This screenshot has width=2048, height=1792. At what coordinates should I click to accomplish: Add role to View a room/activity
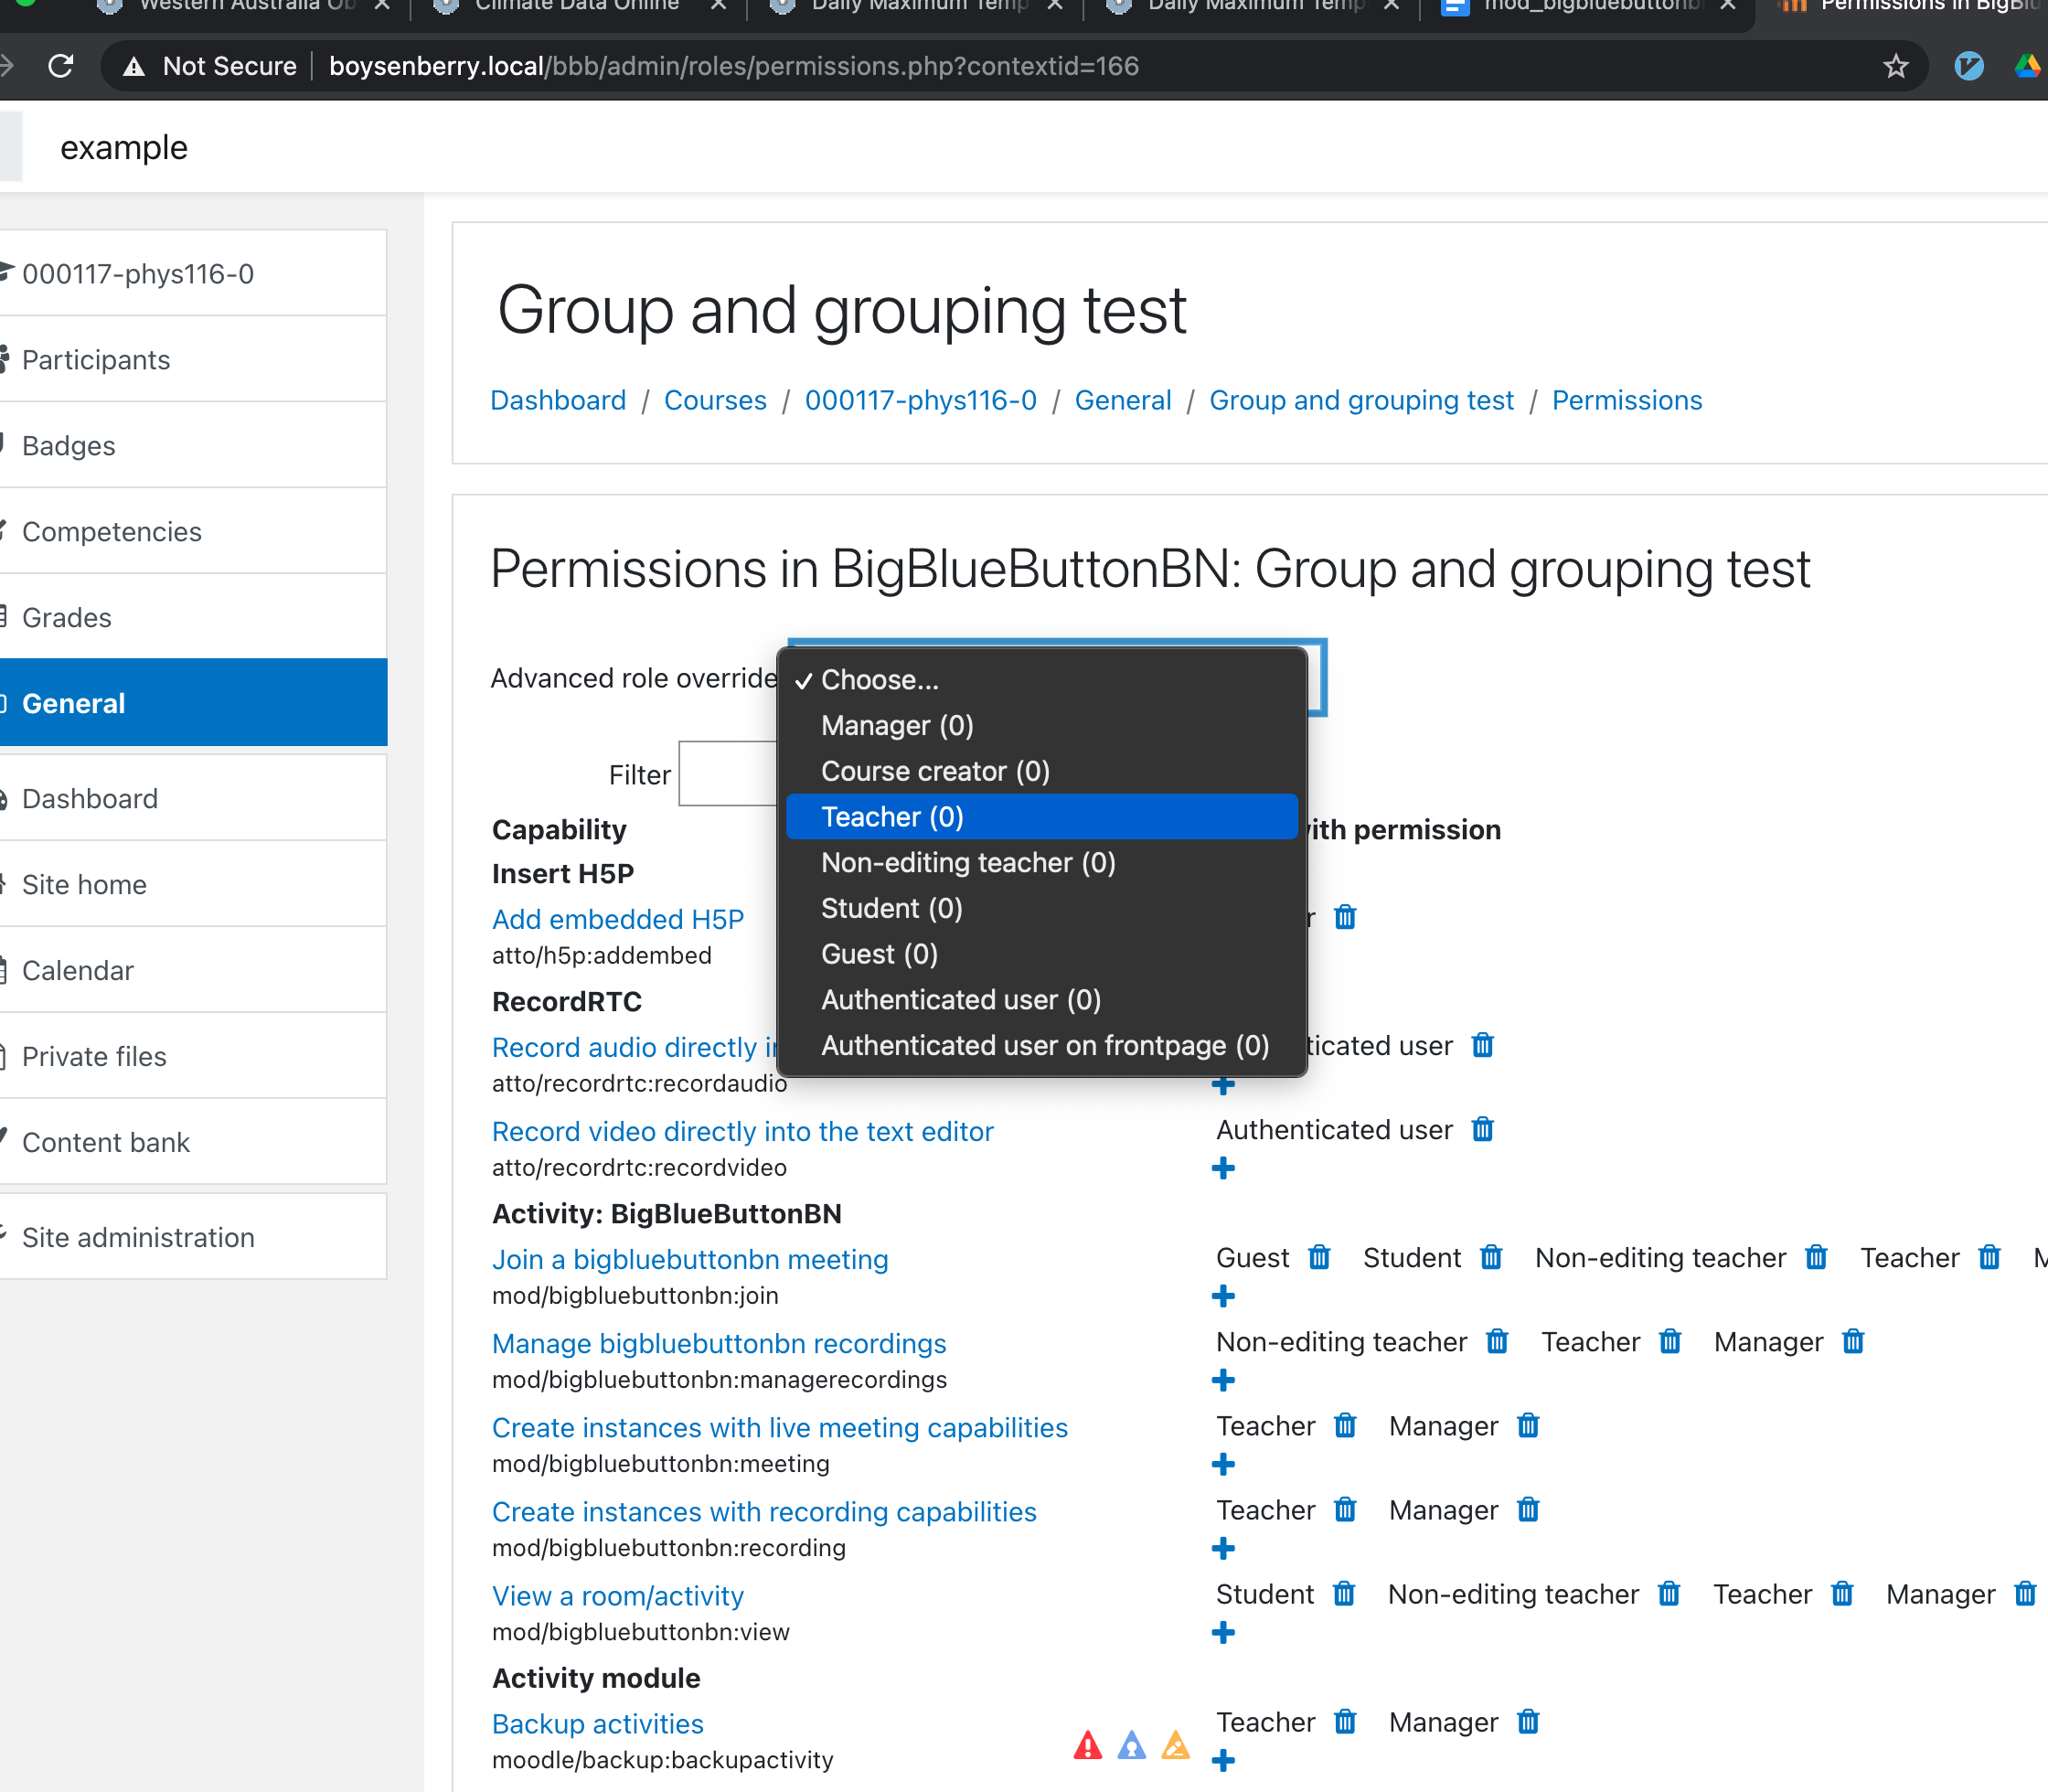(x=1223, y=1632)
